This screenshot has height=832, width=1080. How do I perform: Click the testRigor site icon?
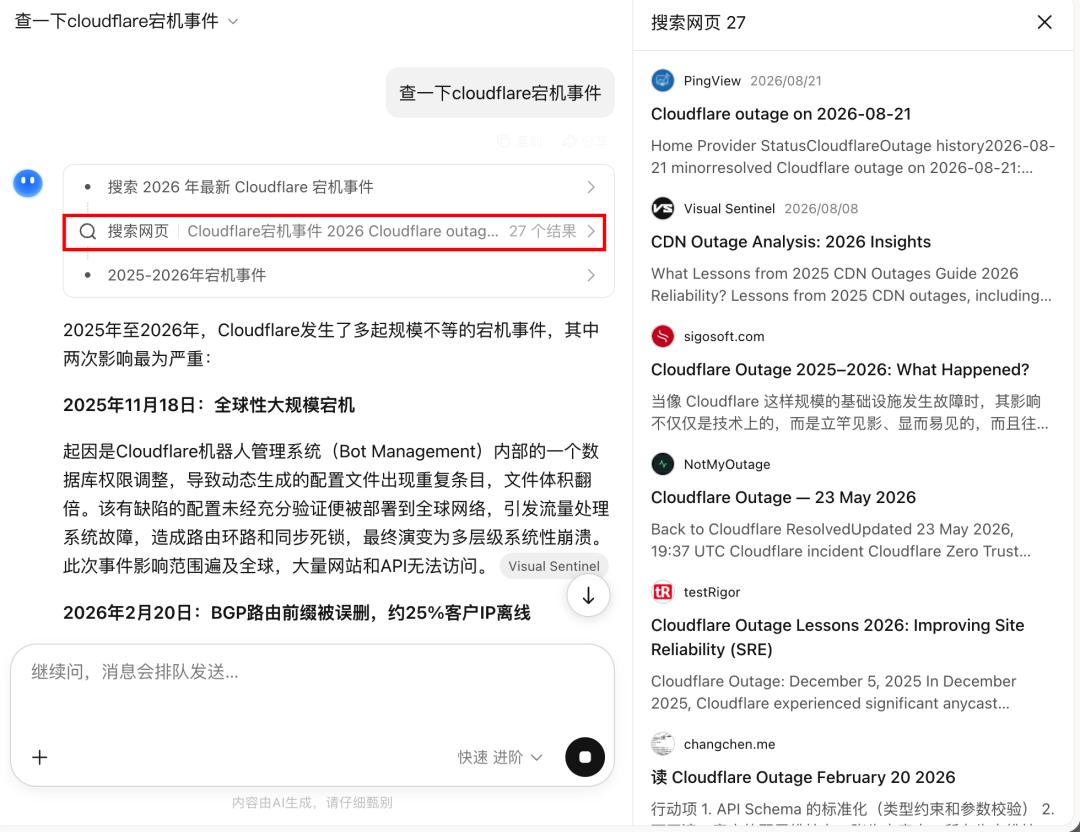(663, 592)
